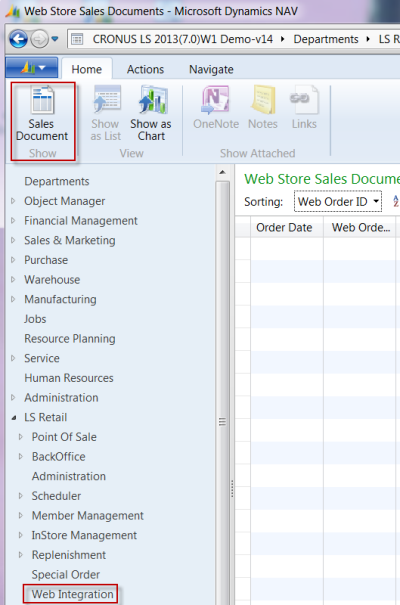This screenshot has width=400, height=605.
Task: Open the Sales Document ribbon button
Action: click(x=42, y=113)
